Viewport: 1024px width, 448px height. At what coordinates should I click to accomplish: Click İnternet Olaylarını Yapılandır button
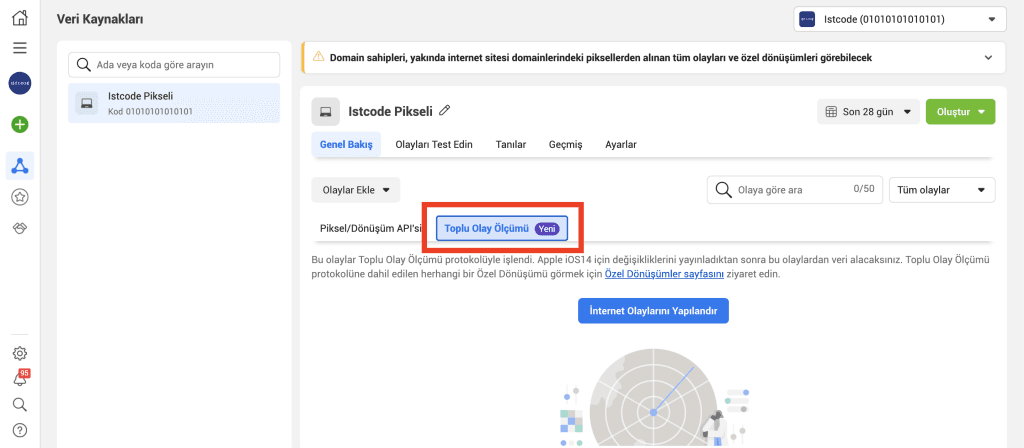click(x=653, y=311)
